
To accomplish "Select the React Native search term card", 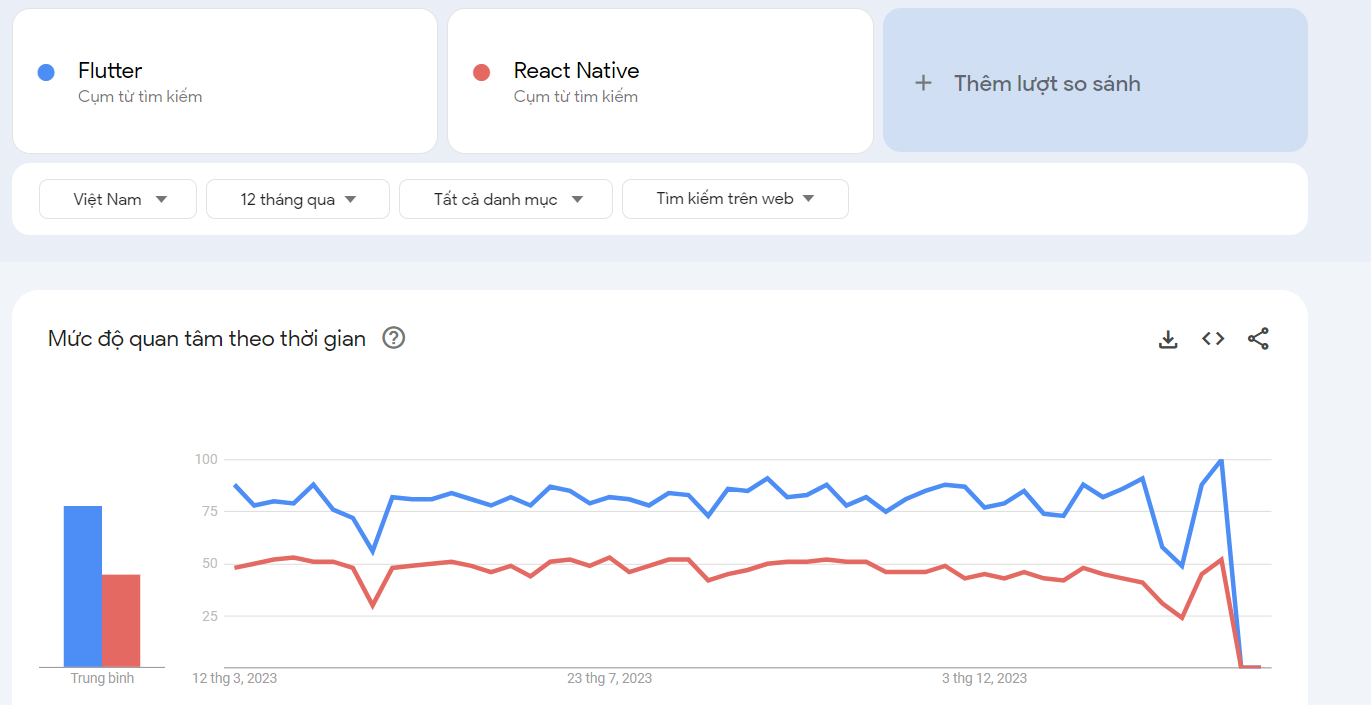I will coord(660,80).
